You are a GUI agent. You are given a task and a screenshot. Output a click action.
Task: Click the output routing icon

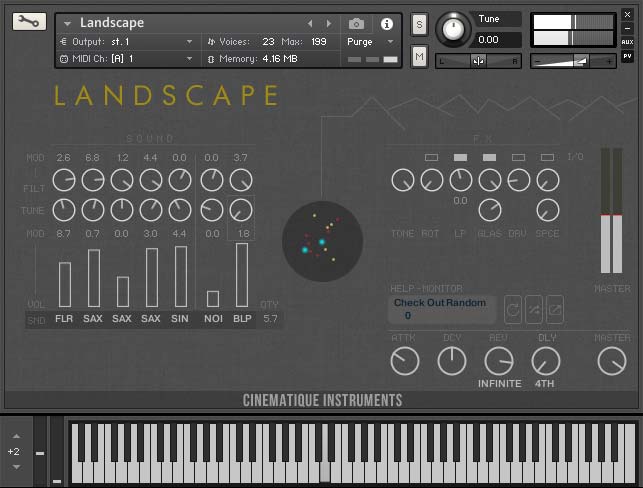point(64,42)
